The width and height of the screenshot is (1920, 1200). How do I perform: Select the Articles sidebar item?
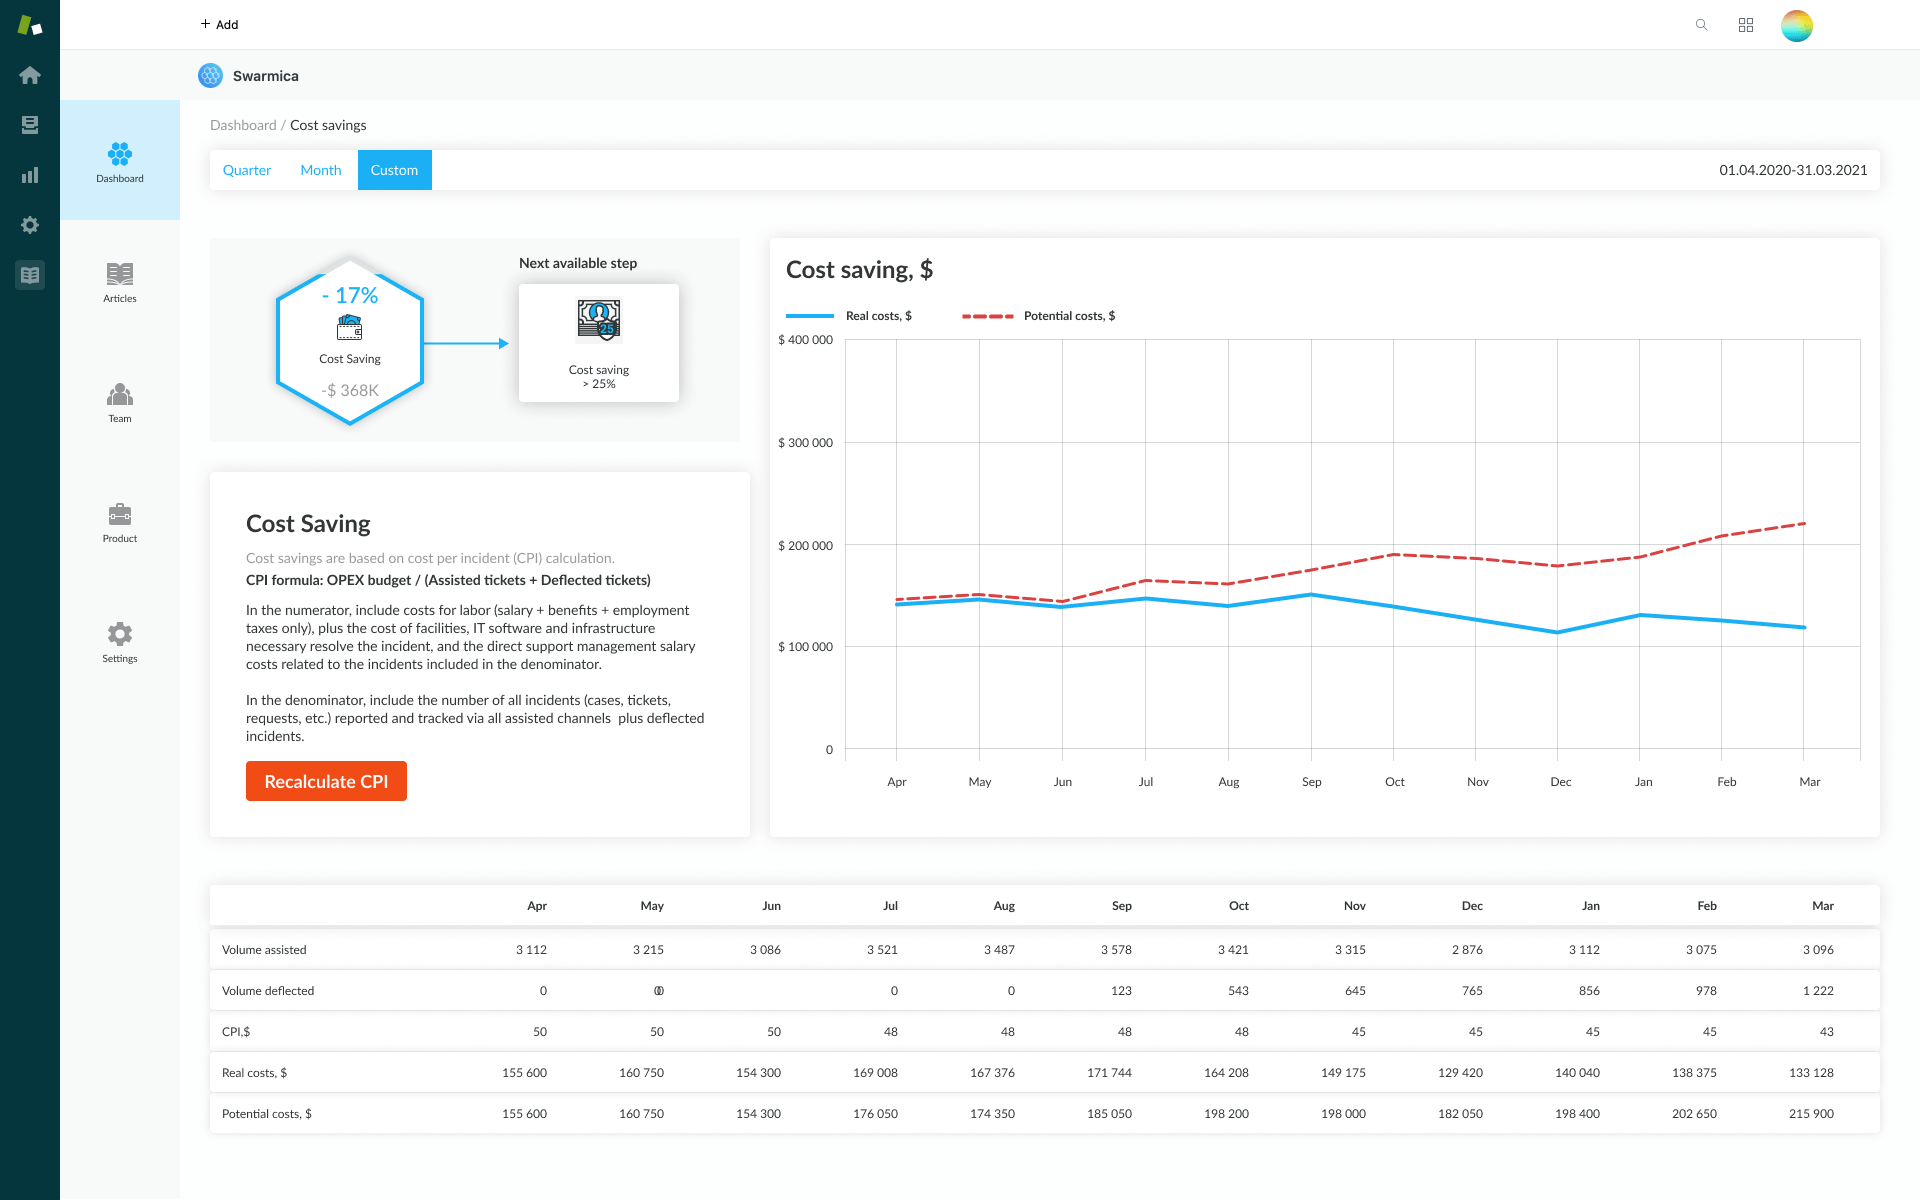[120, 282]
